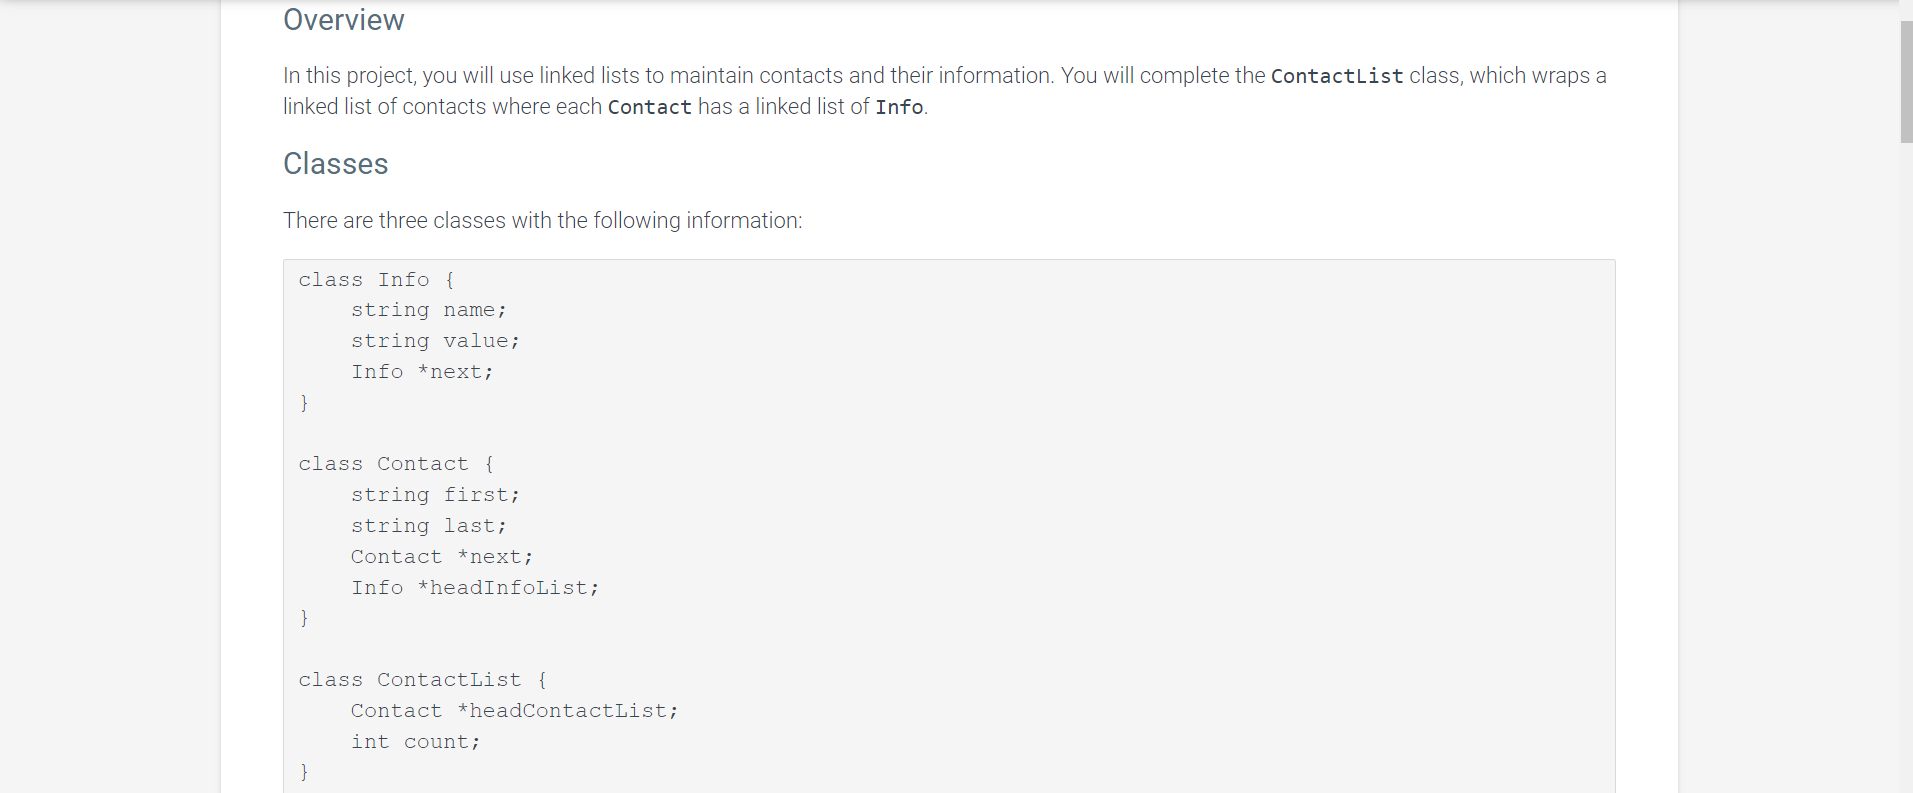Click the 'string value;' code line
The height and width of the screenshot is (793, 1913).
pos(435,341)
